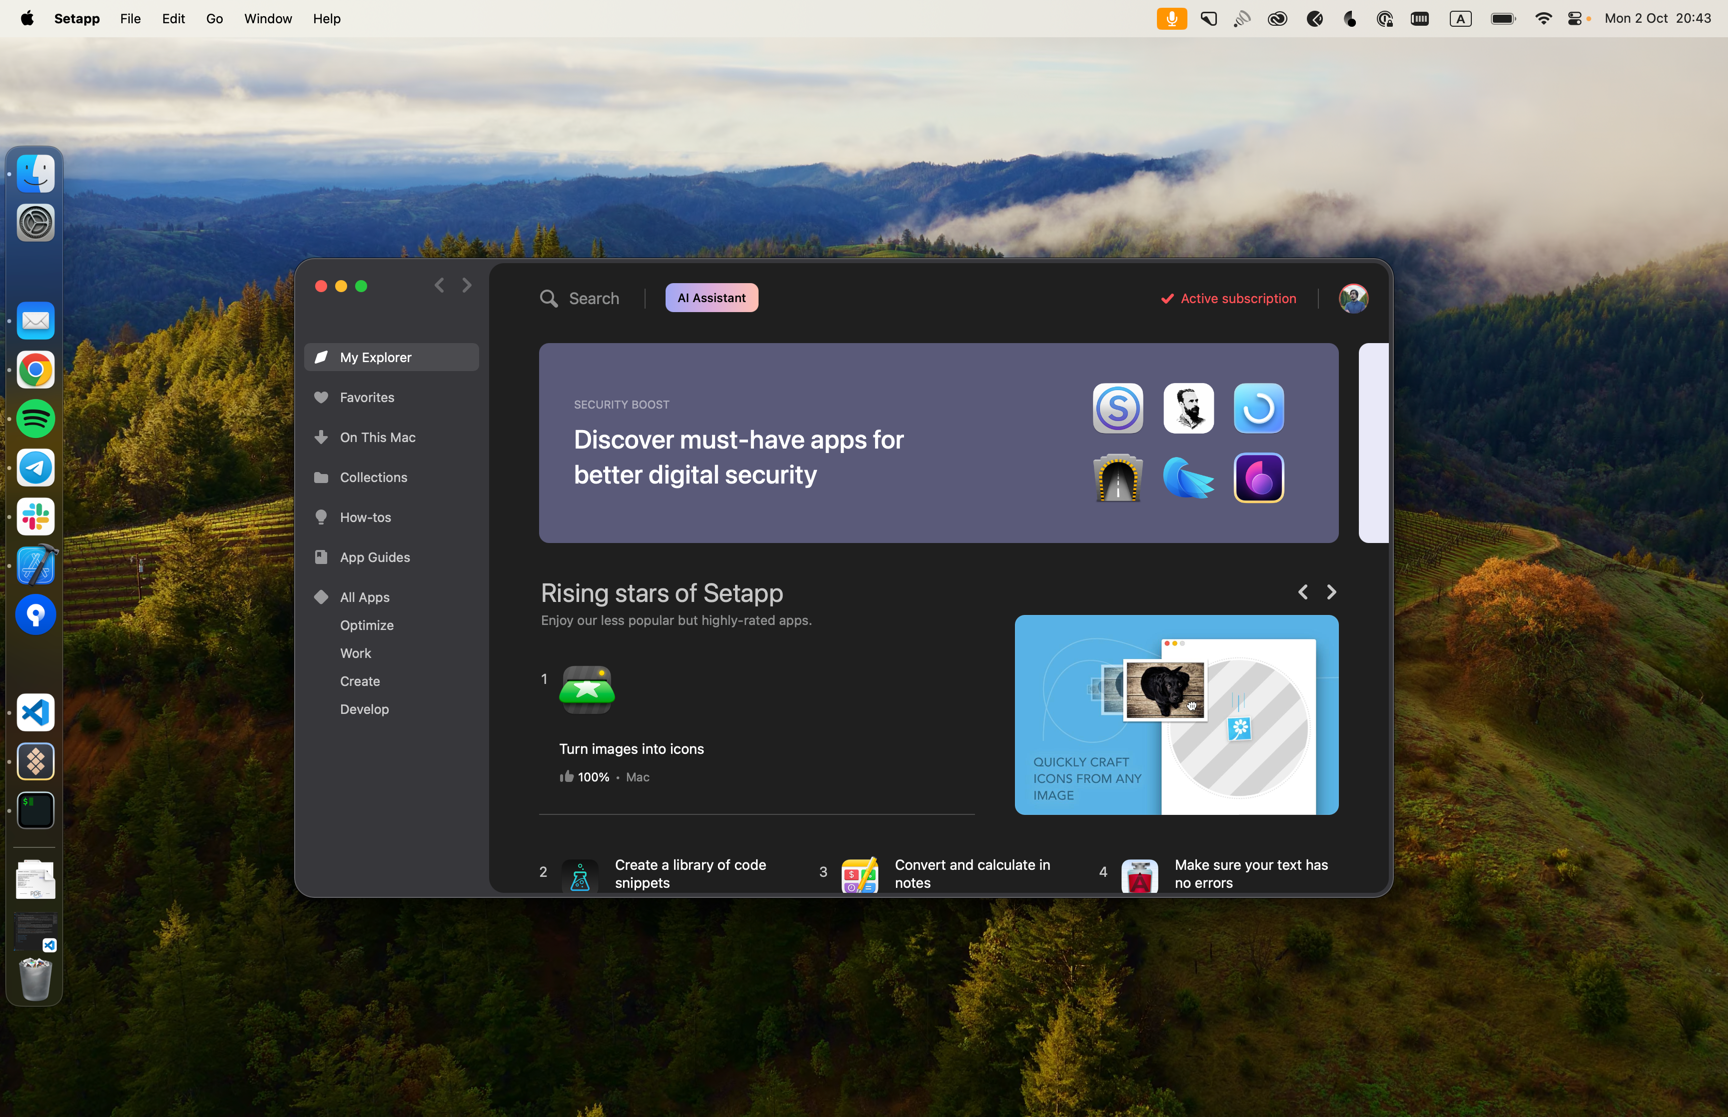Open Visual Studio Code from the Dock

click(x=35, y=713)
